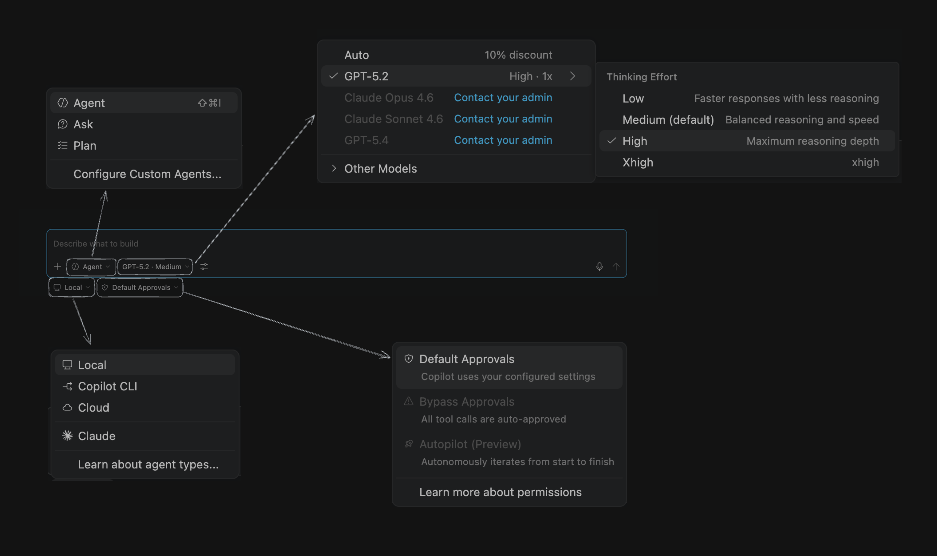
Task: Open the Local session target dropdown
Action: pyautogui.click(x=71, y=288)
